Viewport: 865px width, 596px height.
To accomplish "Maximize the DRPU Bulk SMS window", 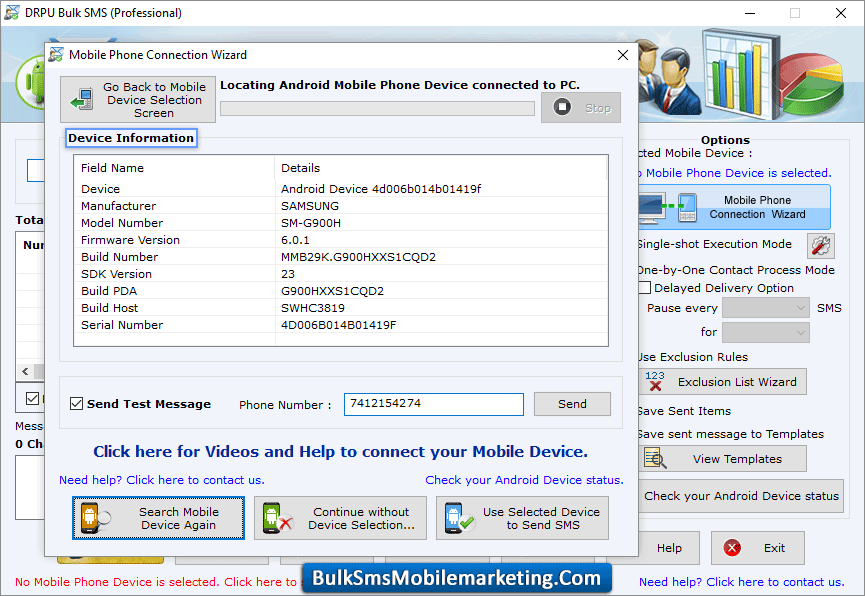I will click(795, 13).
